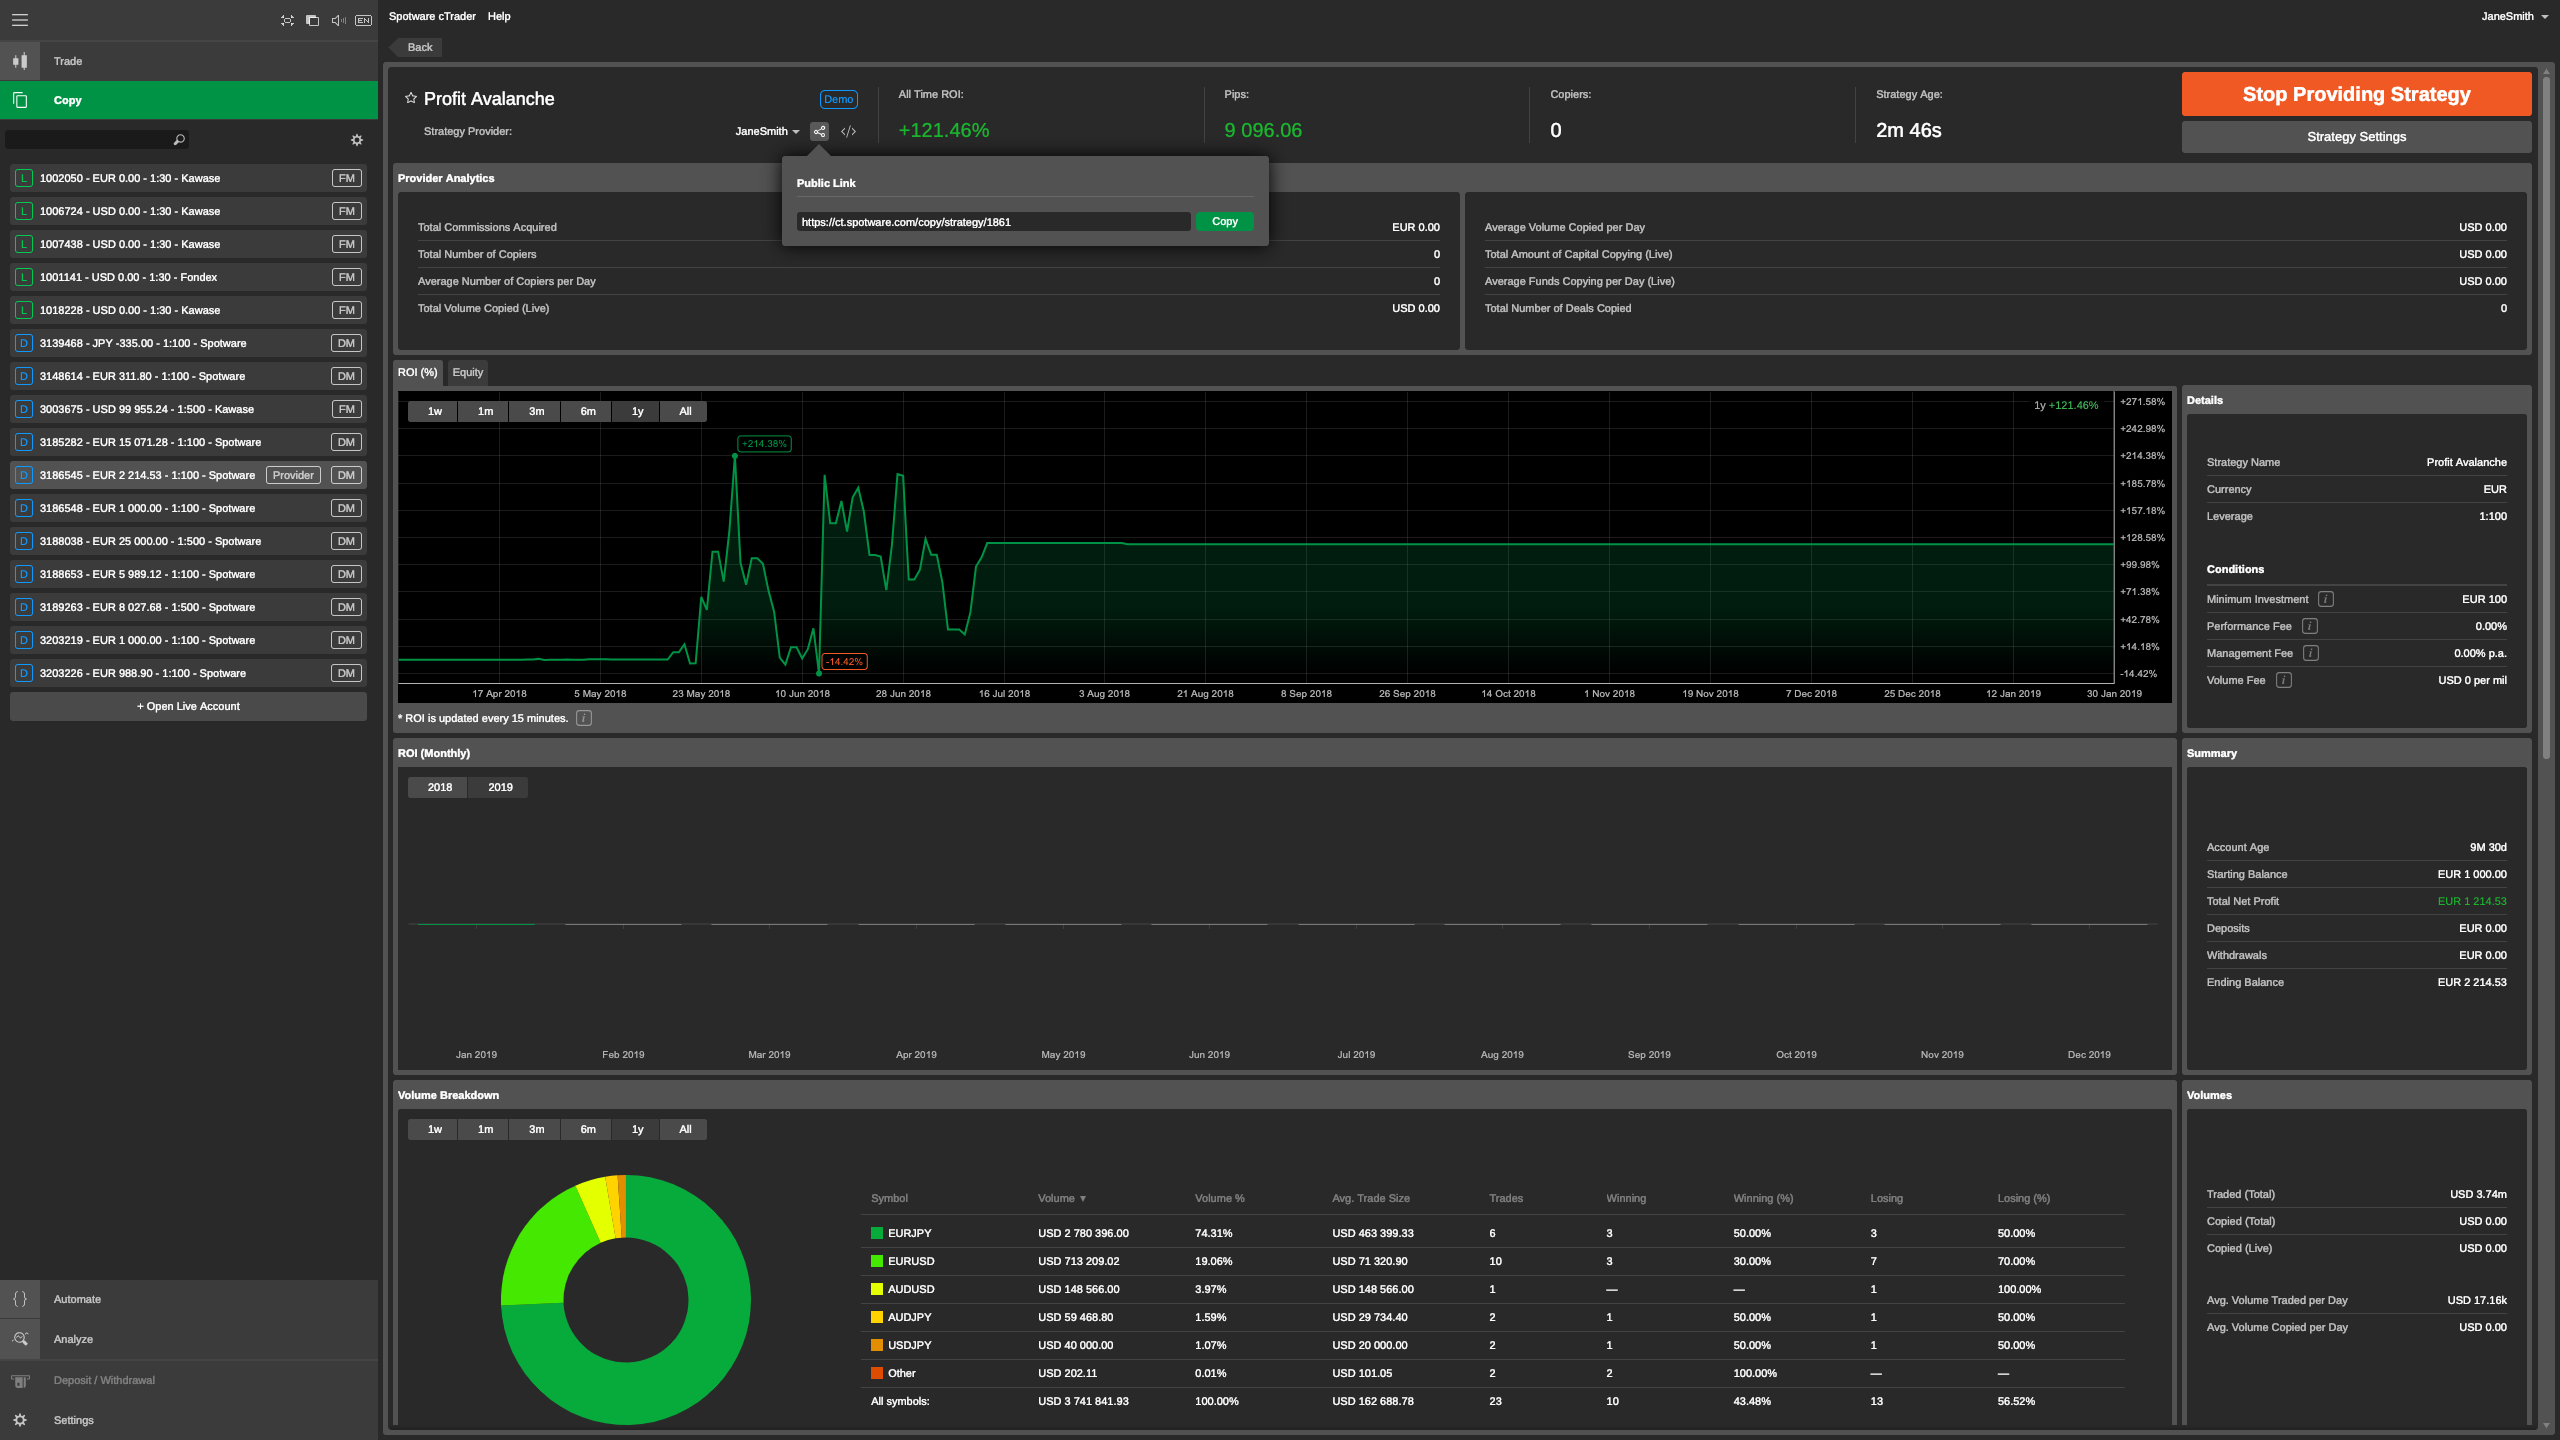Select 6m range on ROI chart
Image resolution: width=2560 pixels, height=1440 pixels.
pos(588,411)
